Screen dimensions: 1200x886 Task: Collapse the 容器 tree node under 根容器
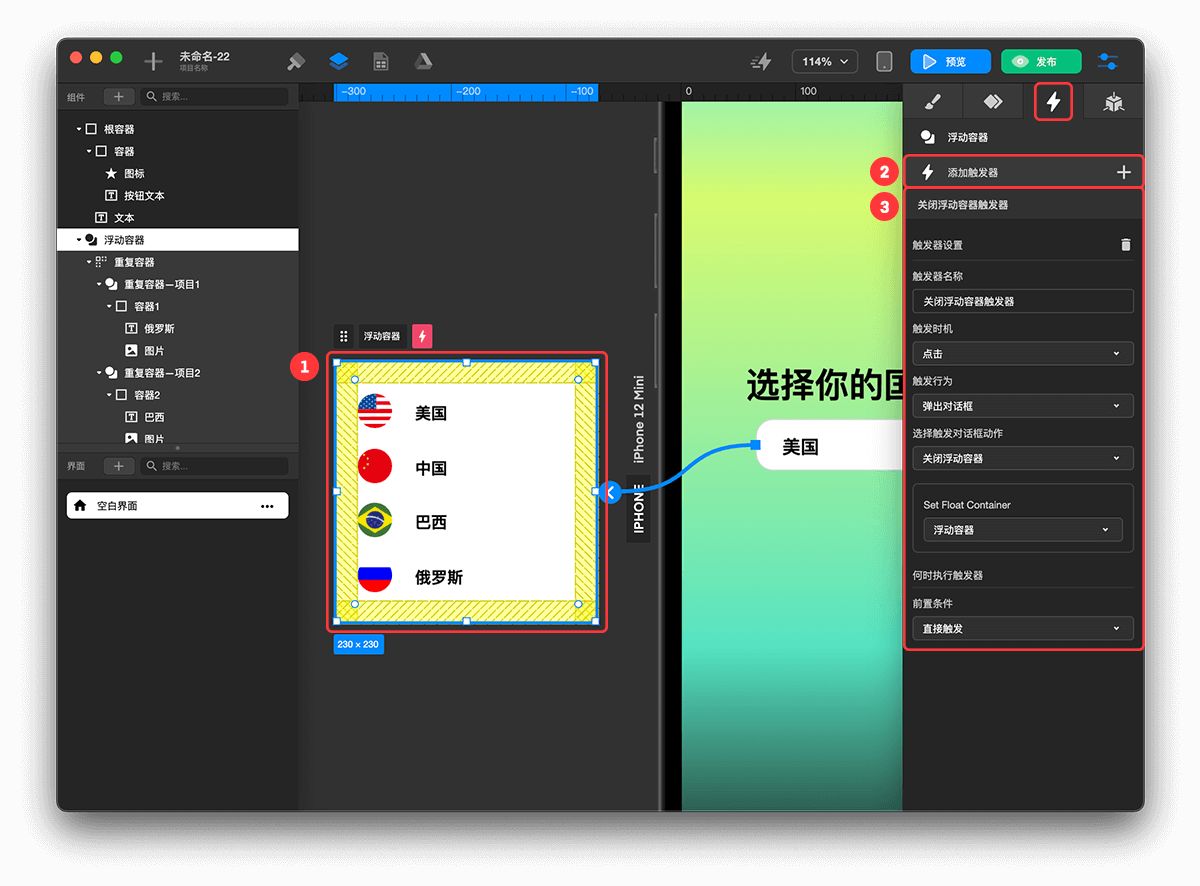89,152
